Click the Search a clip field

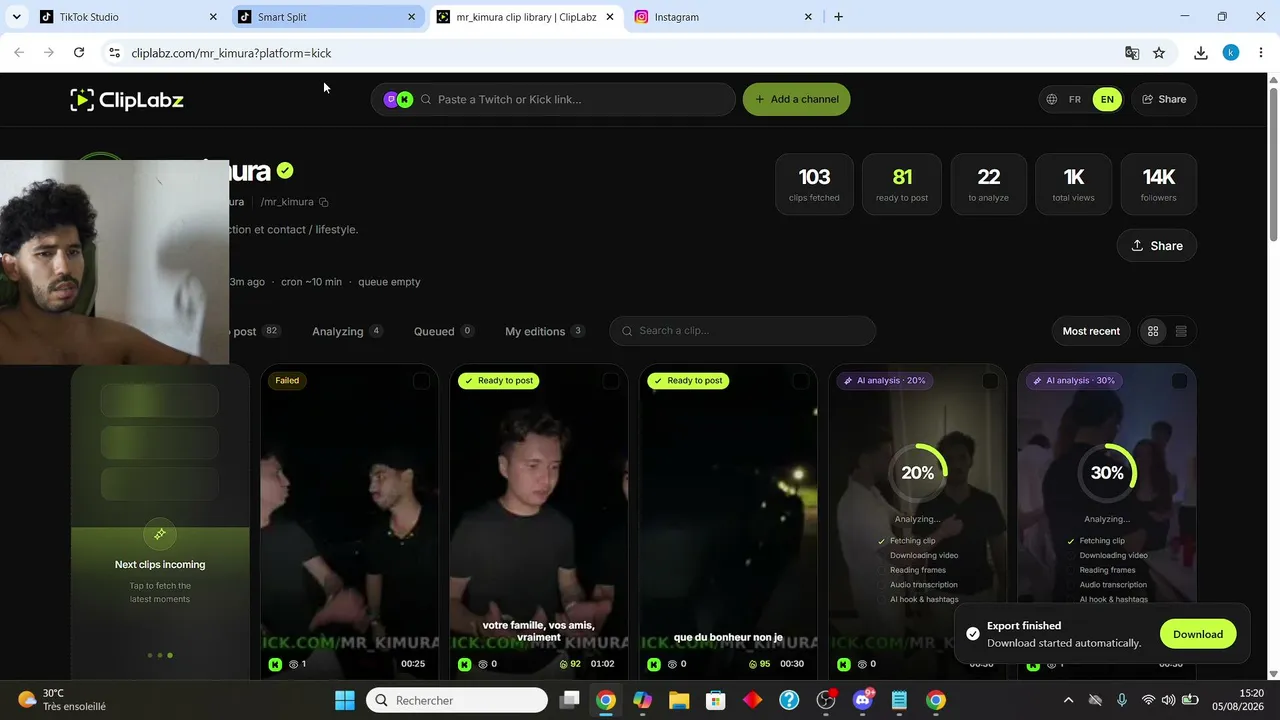pos(743,331)
